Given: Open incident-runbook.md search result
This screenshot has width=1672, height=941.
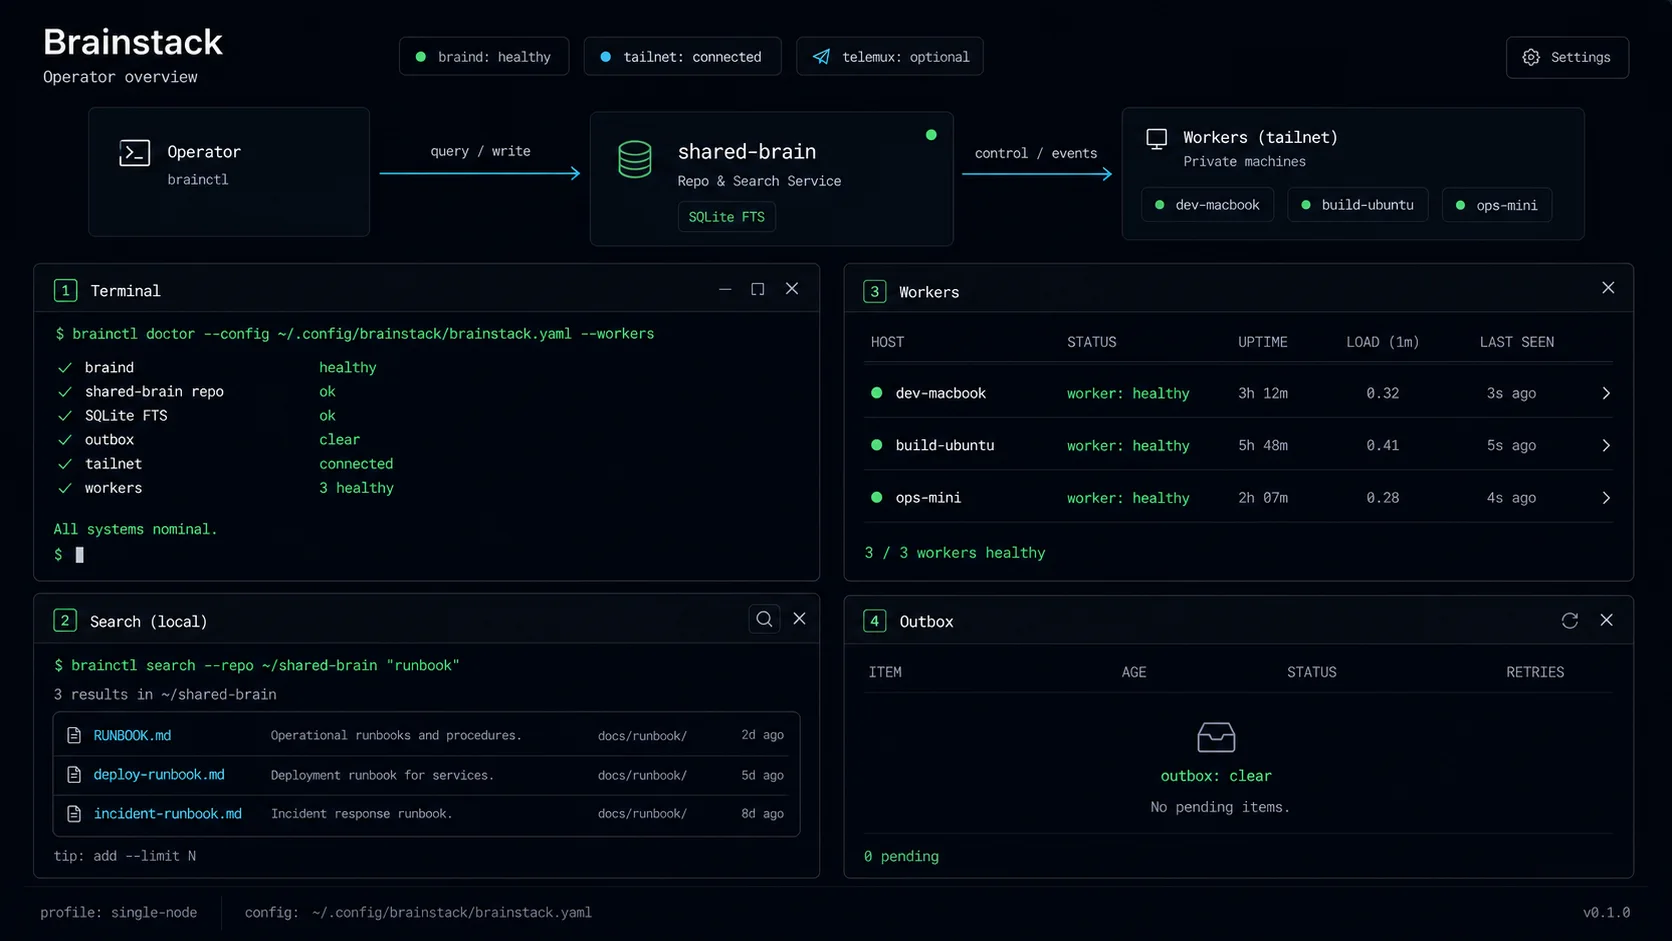Looking at the screenshot, I should 167,814.
